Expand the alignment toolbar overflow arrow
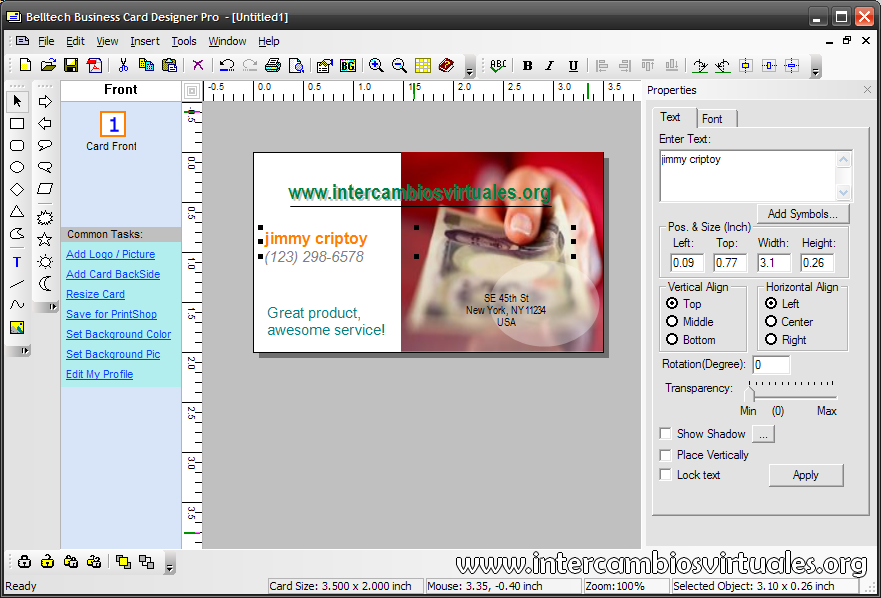 click(x=816, y=69)
